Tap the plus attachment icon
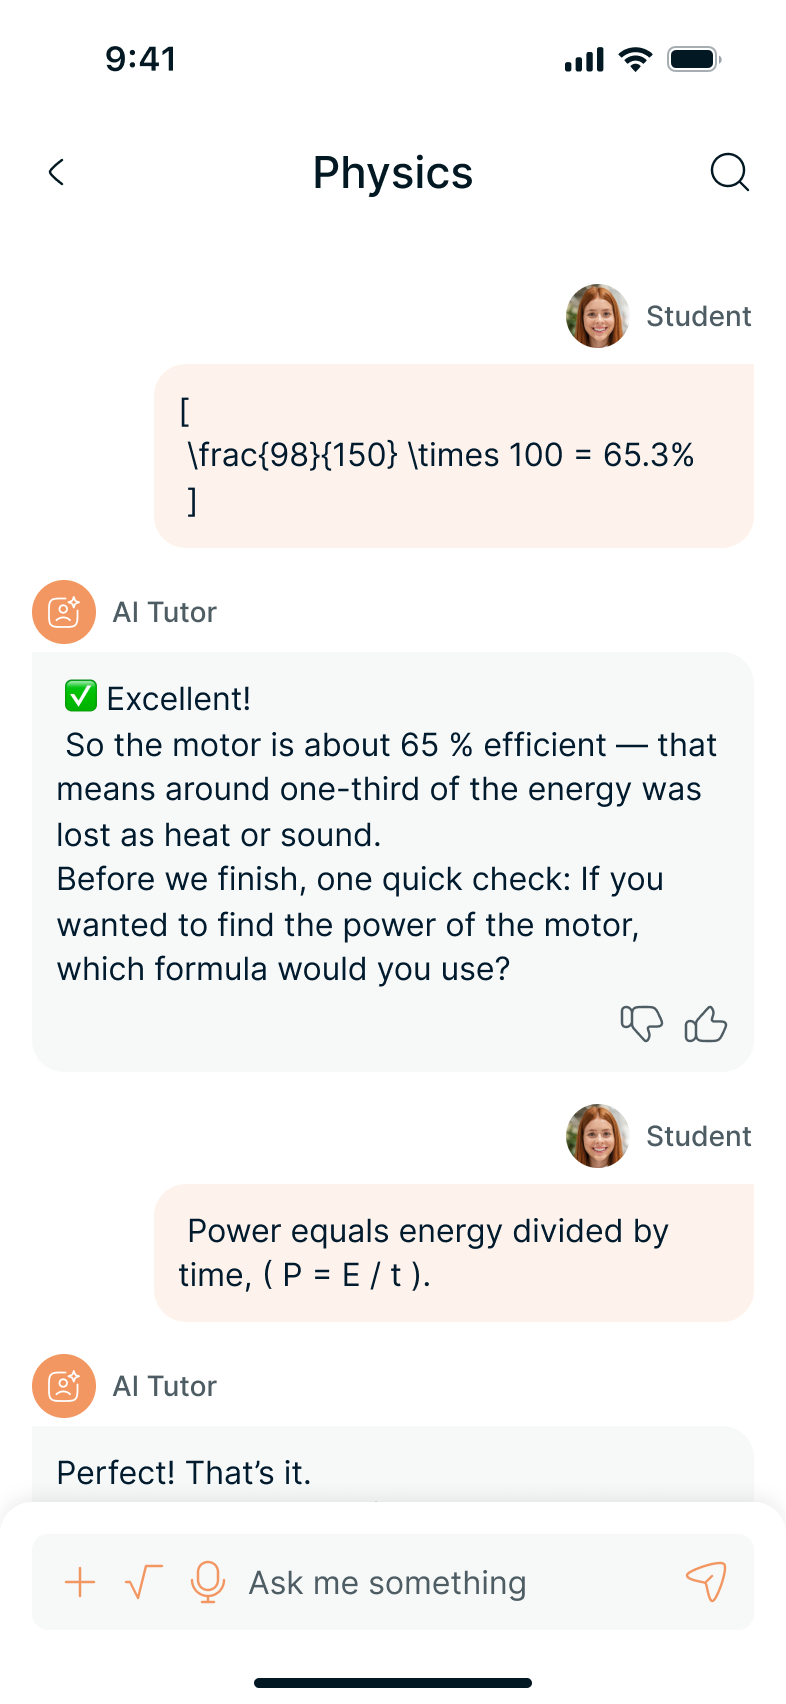Viewport: 786px width, 1704px height. coord(80,1582)
